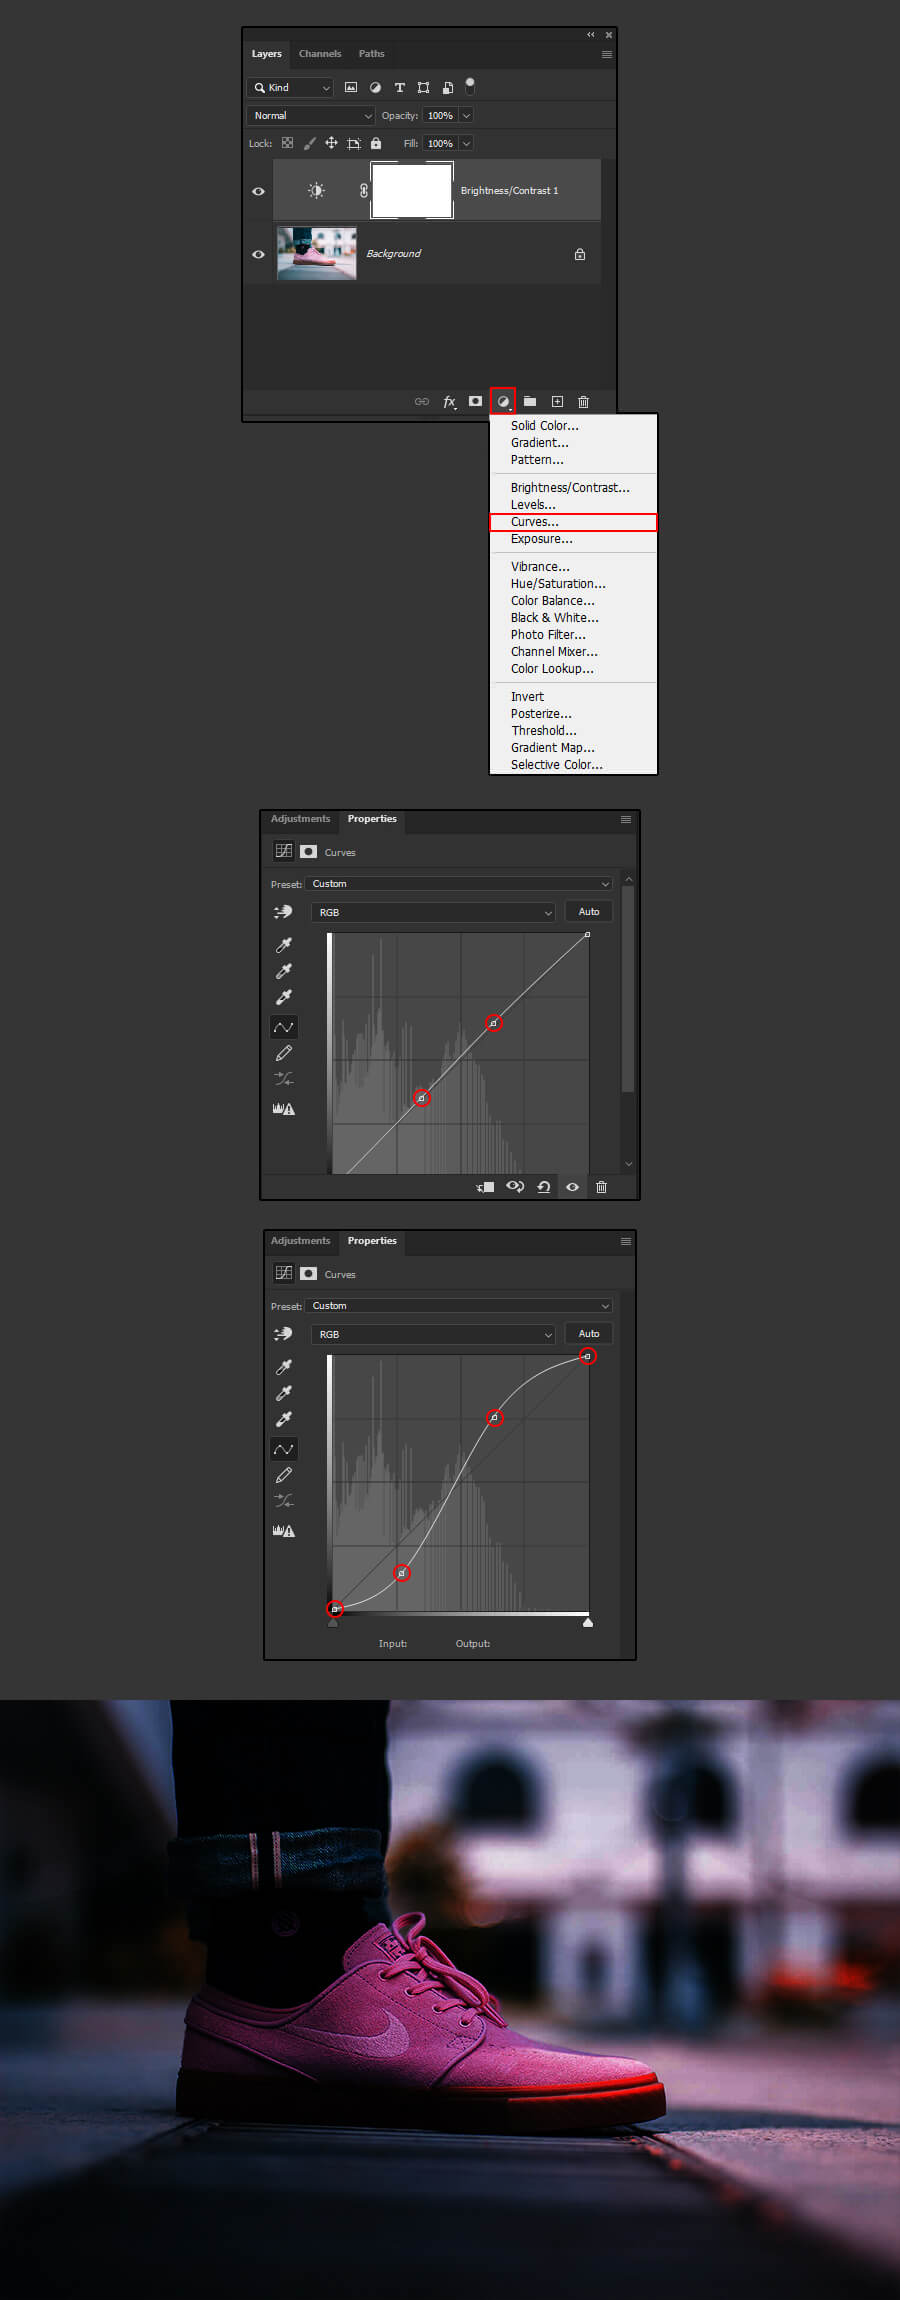
Task: Toggle layer visibility eye in upper Curves panel
Action: (x=572, y=1187)
